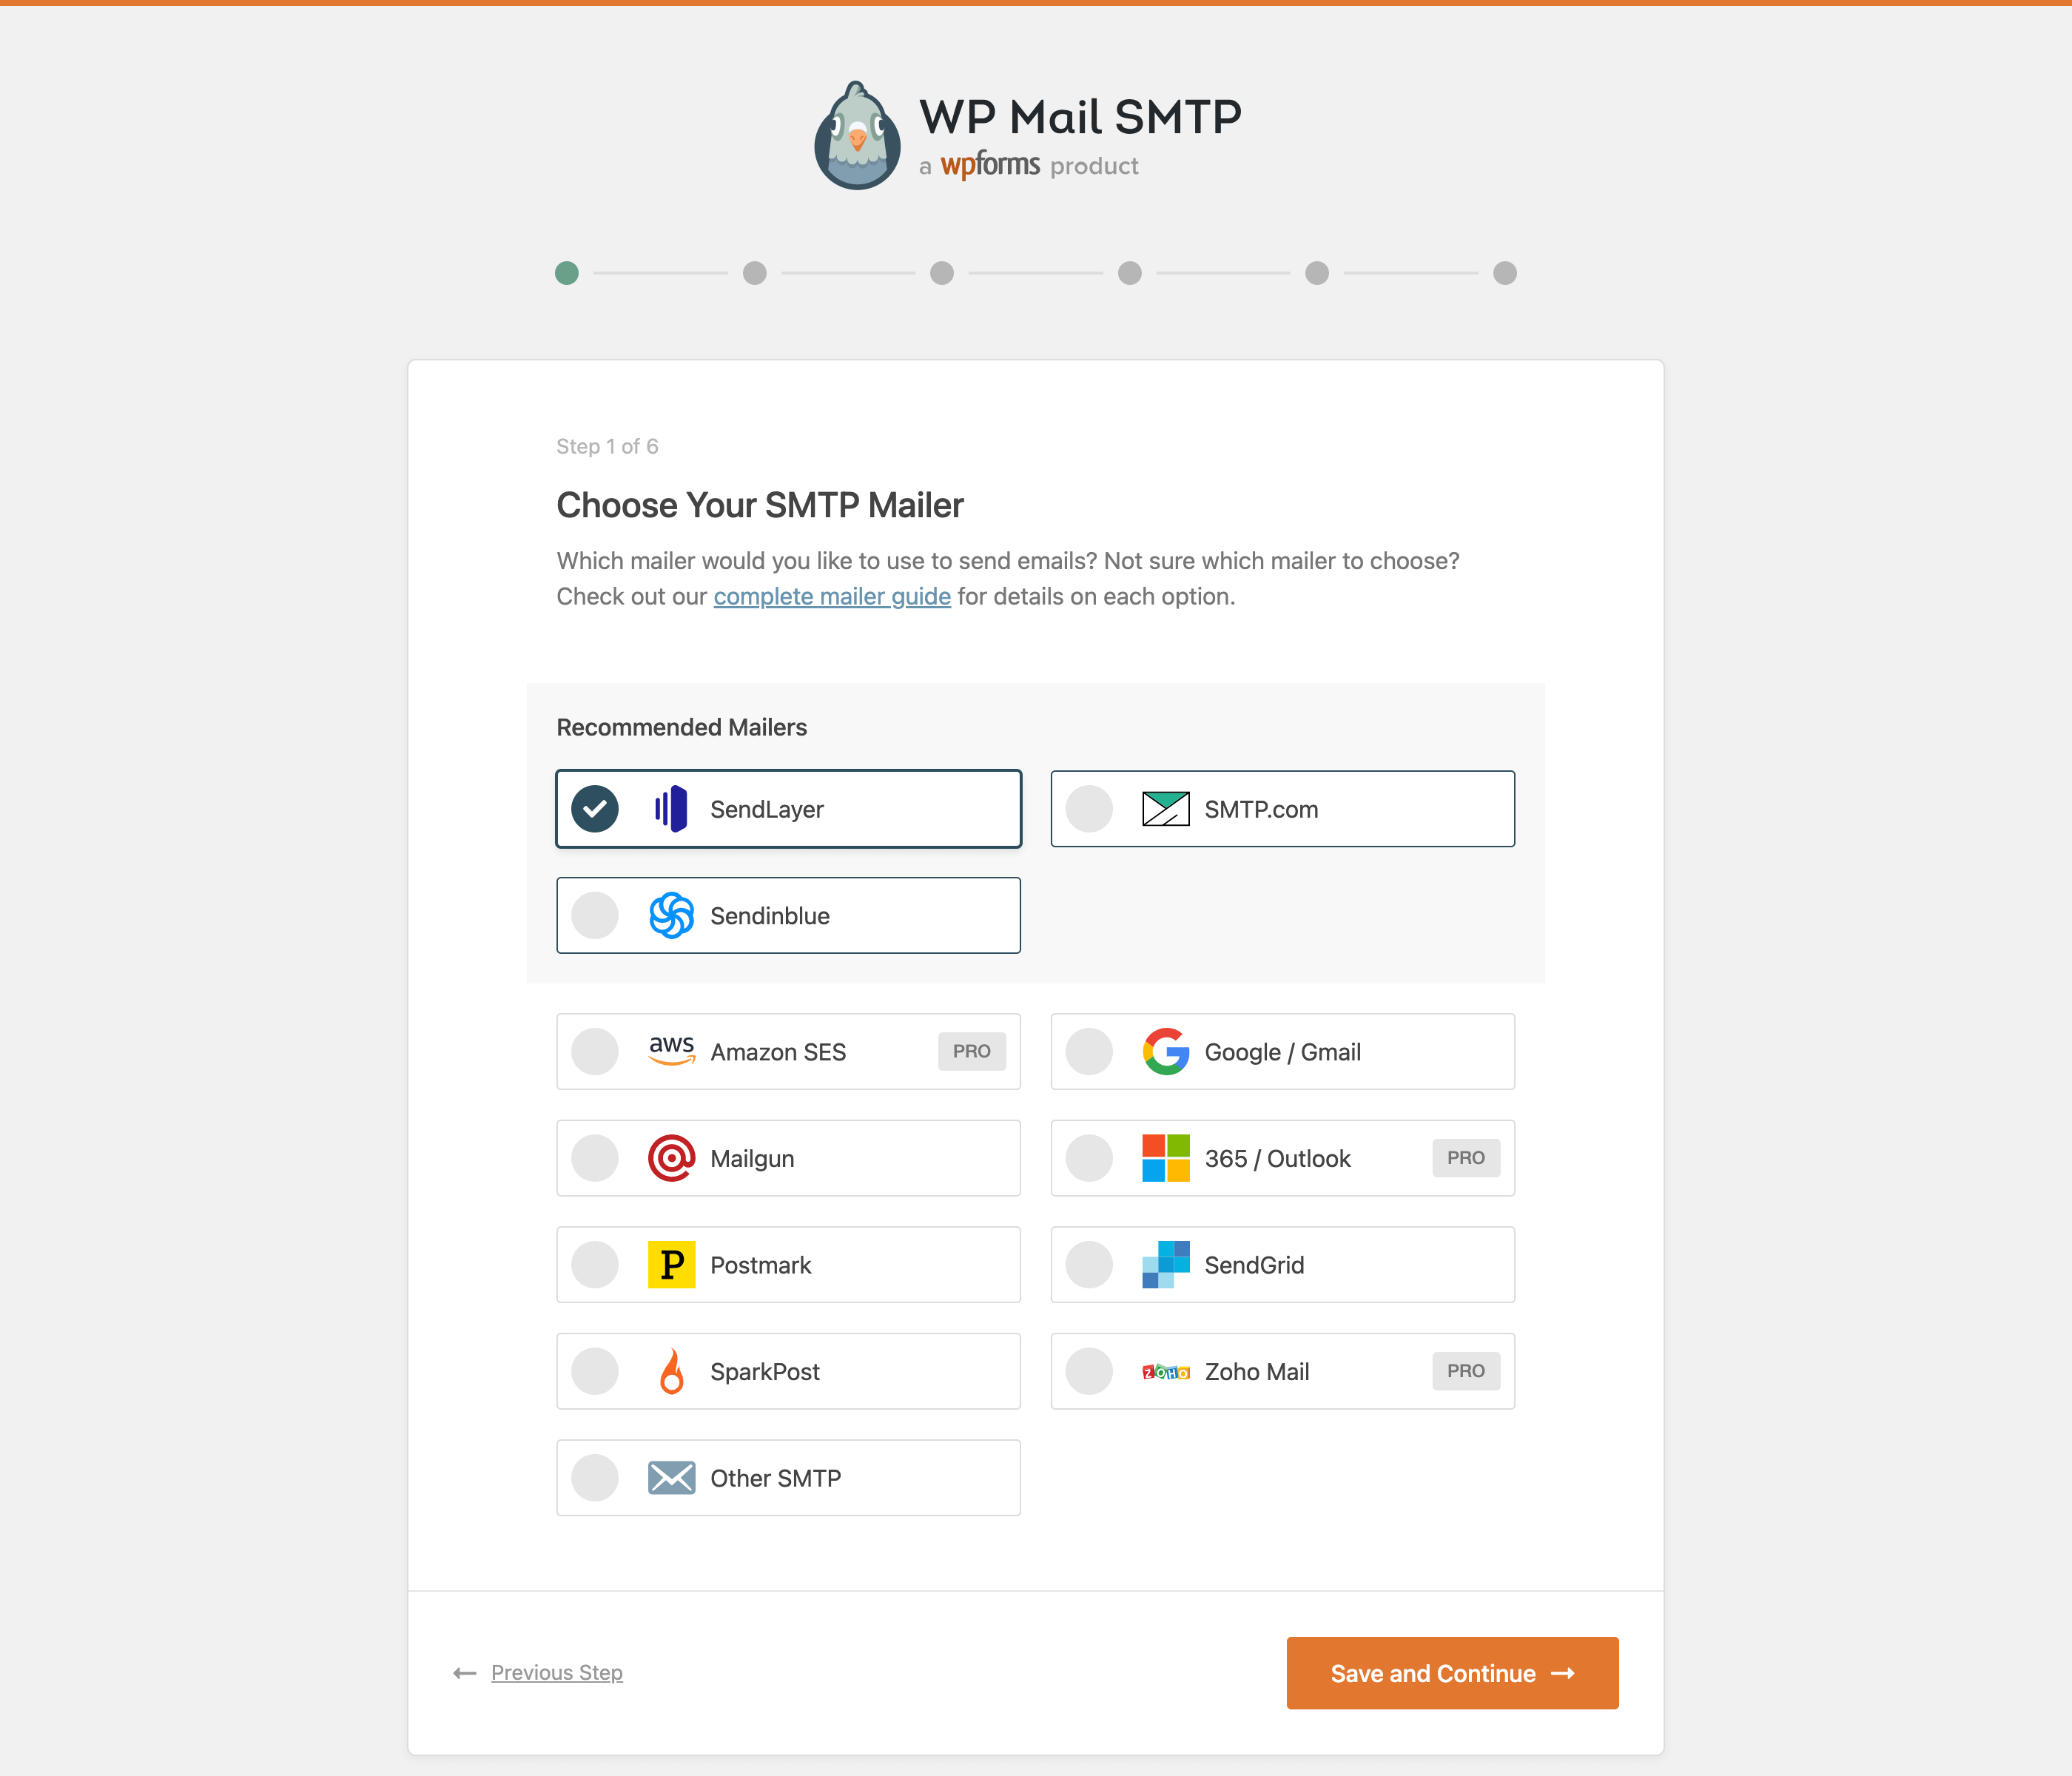Select the Postmark mailer icon
This screenshot has width=2072, height=1776.
click(671, 1263)
